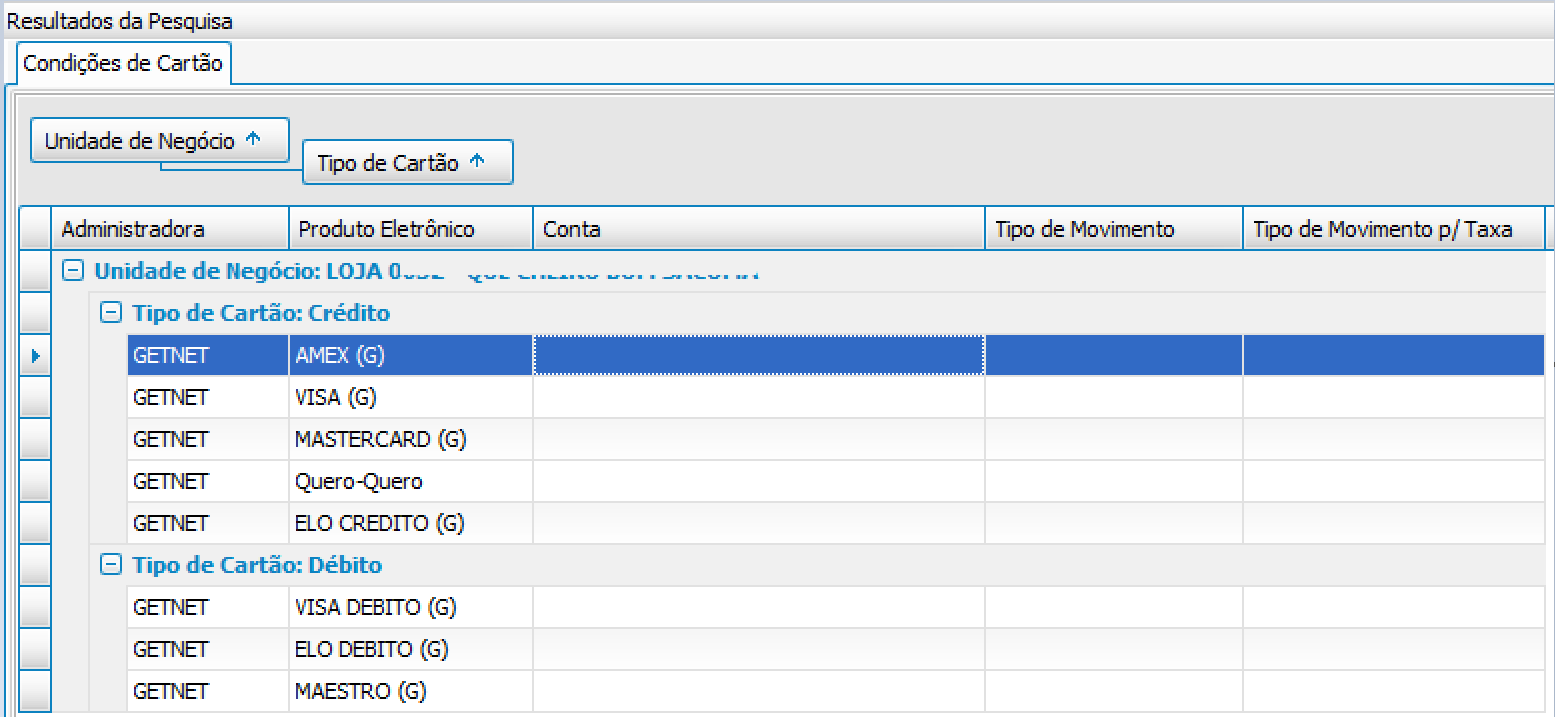Click GETNET cell in the VISA (G) row
The width and height of the screenshot is (1555, 717).
[x=208, y=397]
